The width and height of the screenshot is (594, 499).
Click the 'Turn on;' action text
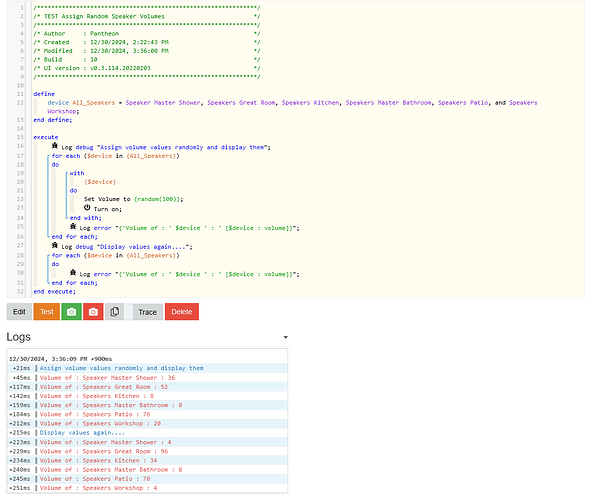pos(108,209)
